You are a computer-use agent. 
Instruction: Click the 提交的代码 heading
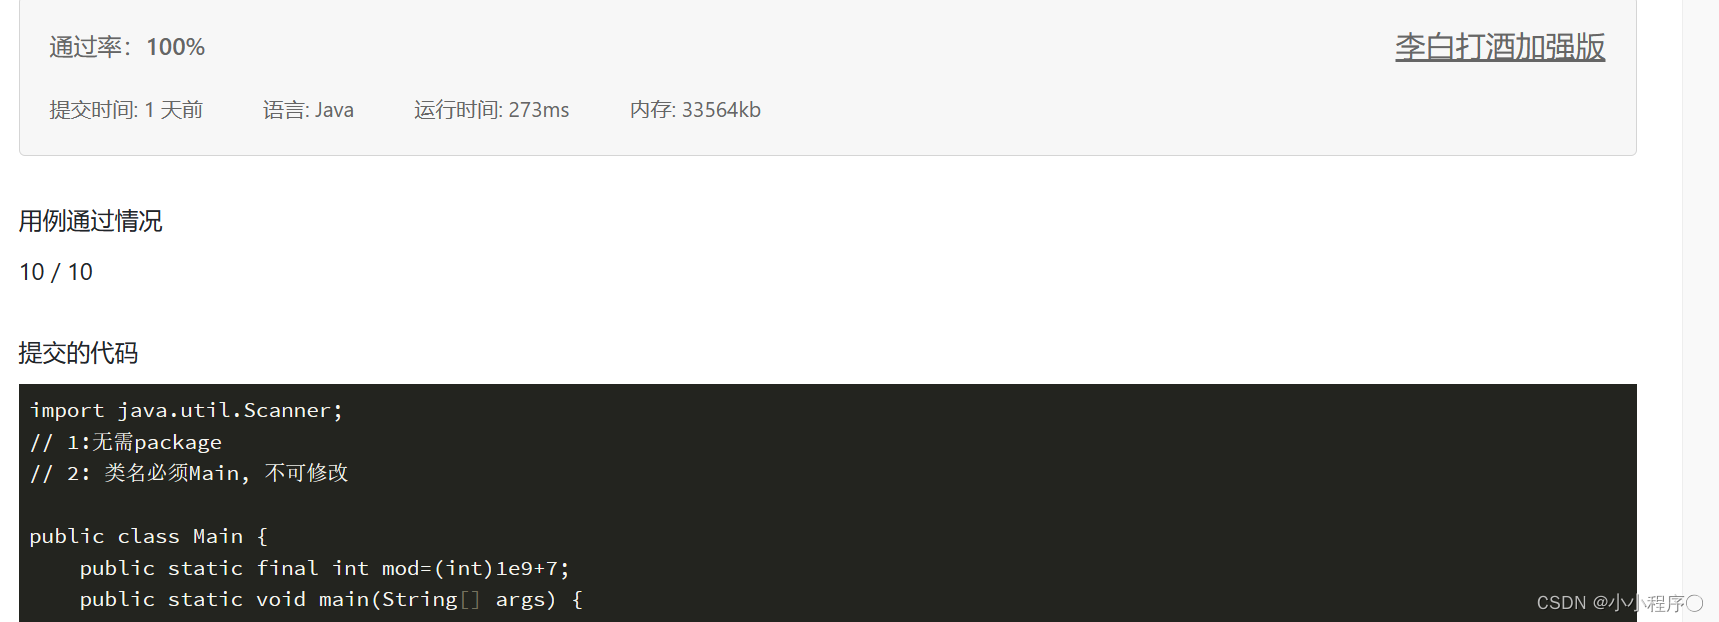click(78, 353)
